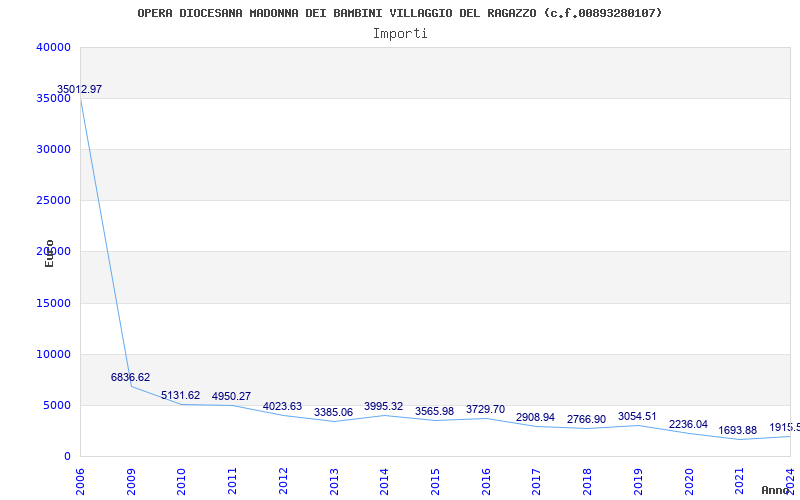Click the y-axis value 10000

(x=53, y=355)
